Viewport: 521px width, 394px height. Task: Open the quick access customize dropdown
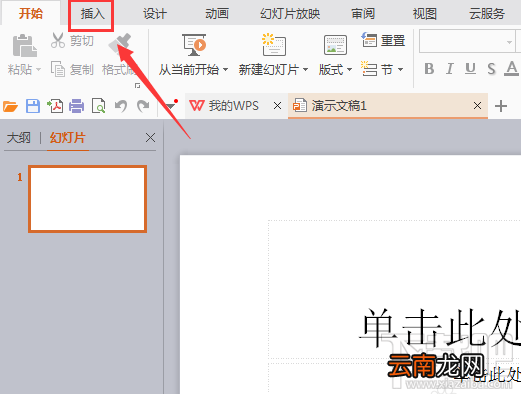pyautogui.click(x=171, y=106)
